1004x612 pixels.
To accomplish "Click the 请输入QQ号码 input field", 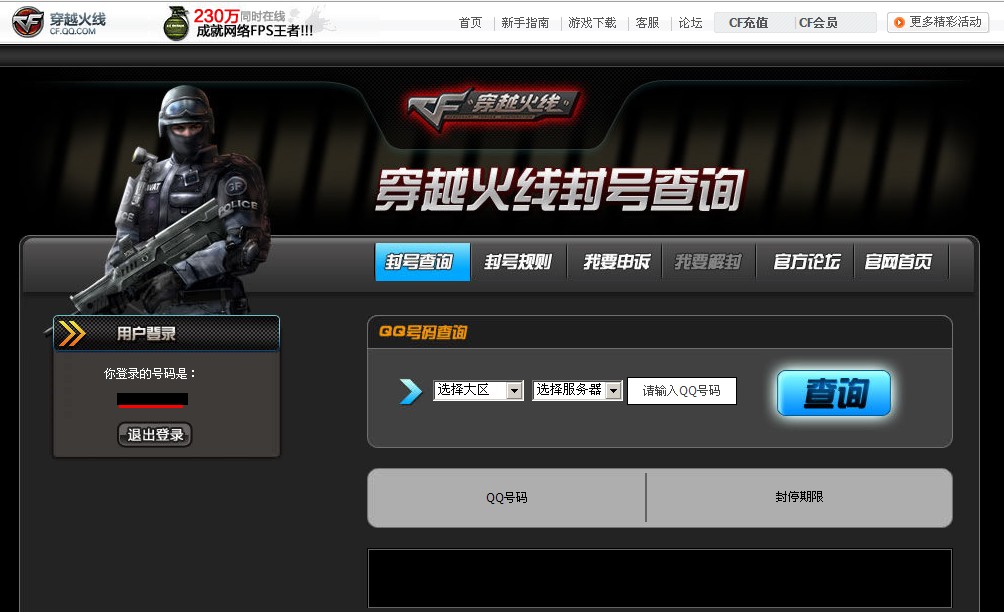I will 682,391.
